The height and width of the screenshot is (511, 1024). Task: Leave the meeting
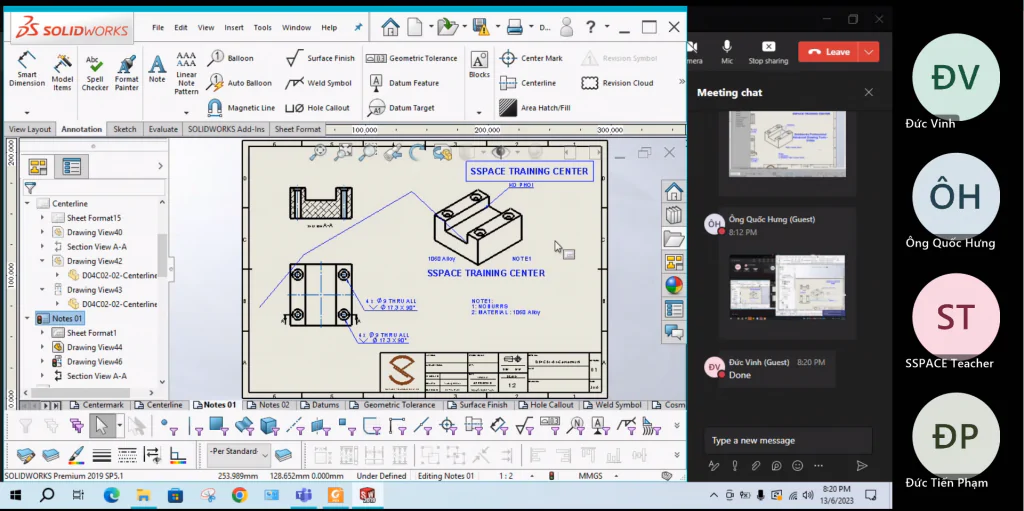point(829,52)
